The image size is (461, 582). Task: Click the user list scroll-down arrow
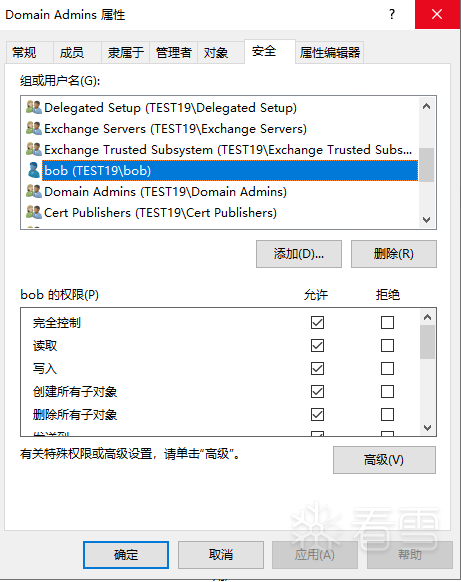(426, 220)
